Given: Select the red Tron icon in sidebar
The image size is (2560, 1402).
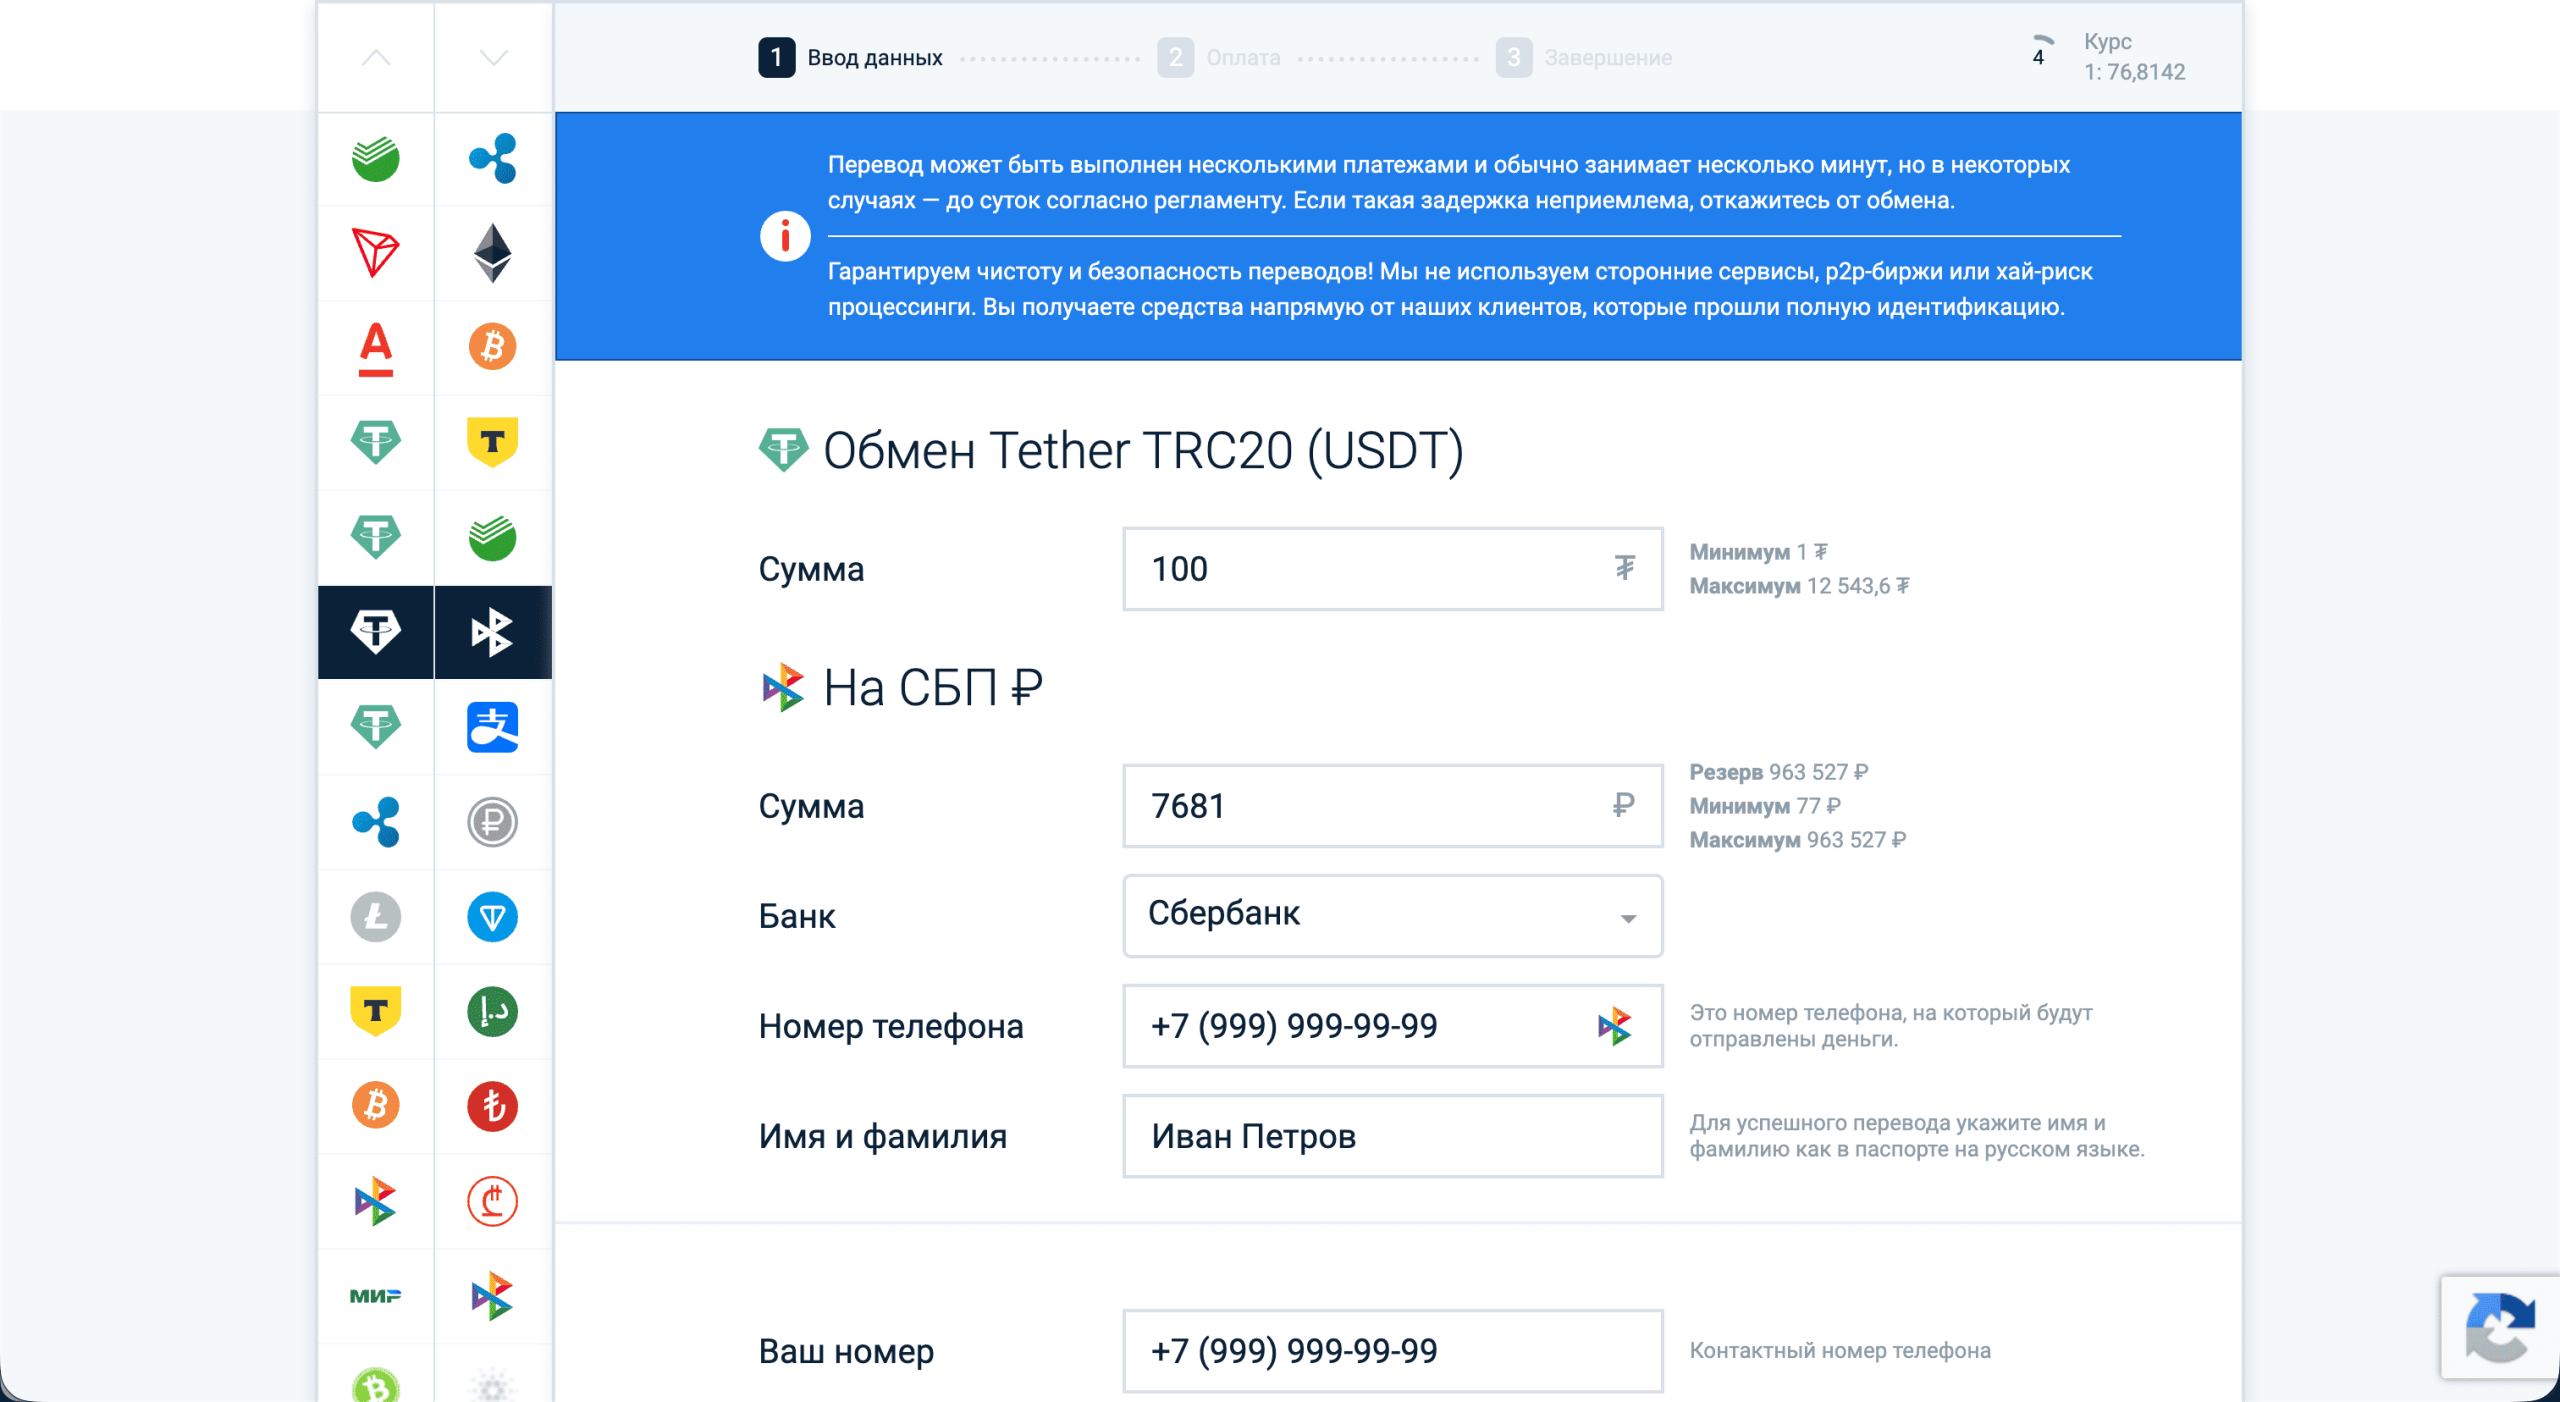Looking at the screenshot, I should (x=375, y=253).
